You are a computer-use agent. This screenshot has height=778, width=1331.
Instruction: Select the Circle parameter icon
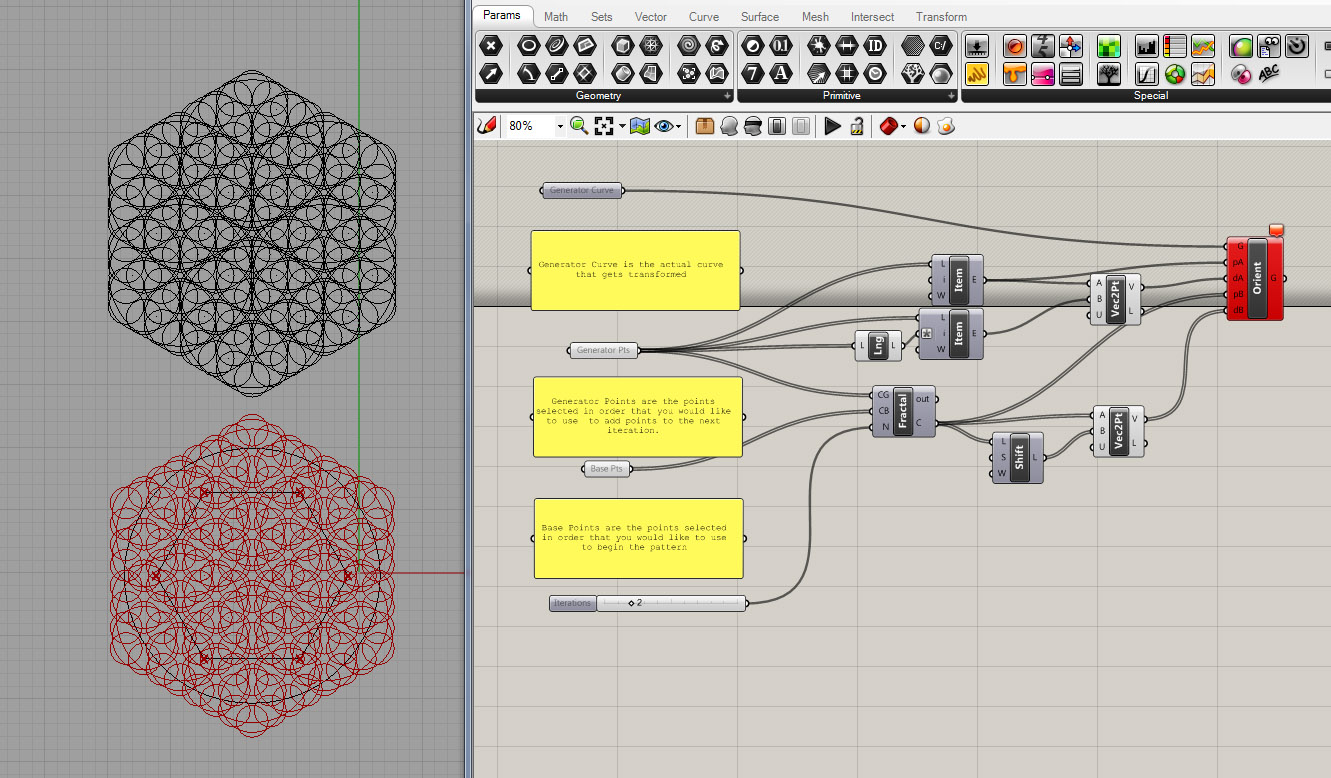pyautogui.click(x=528, y=45)
